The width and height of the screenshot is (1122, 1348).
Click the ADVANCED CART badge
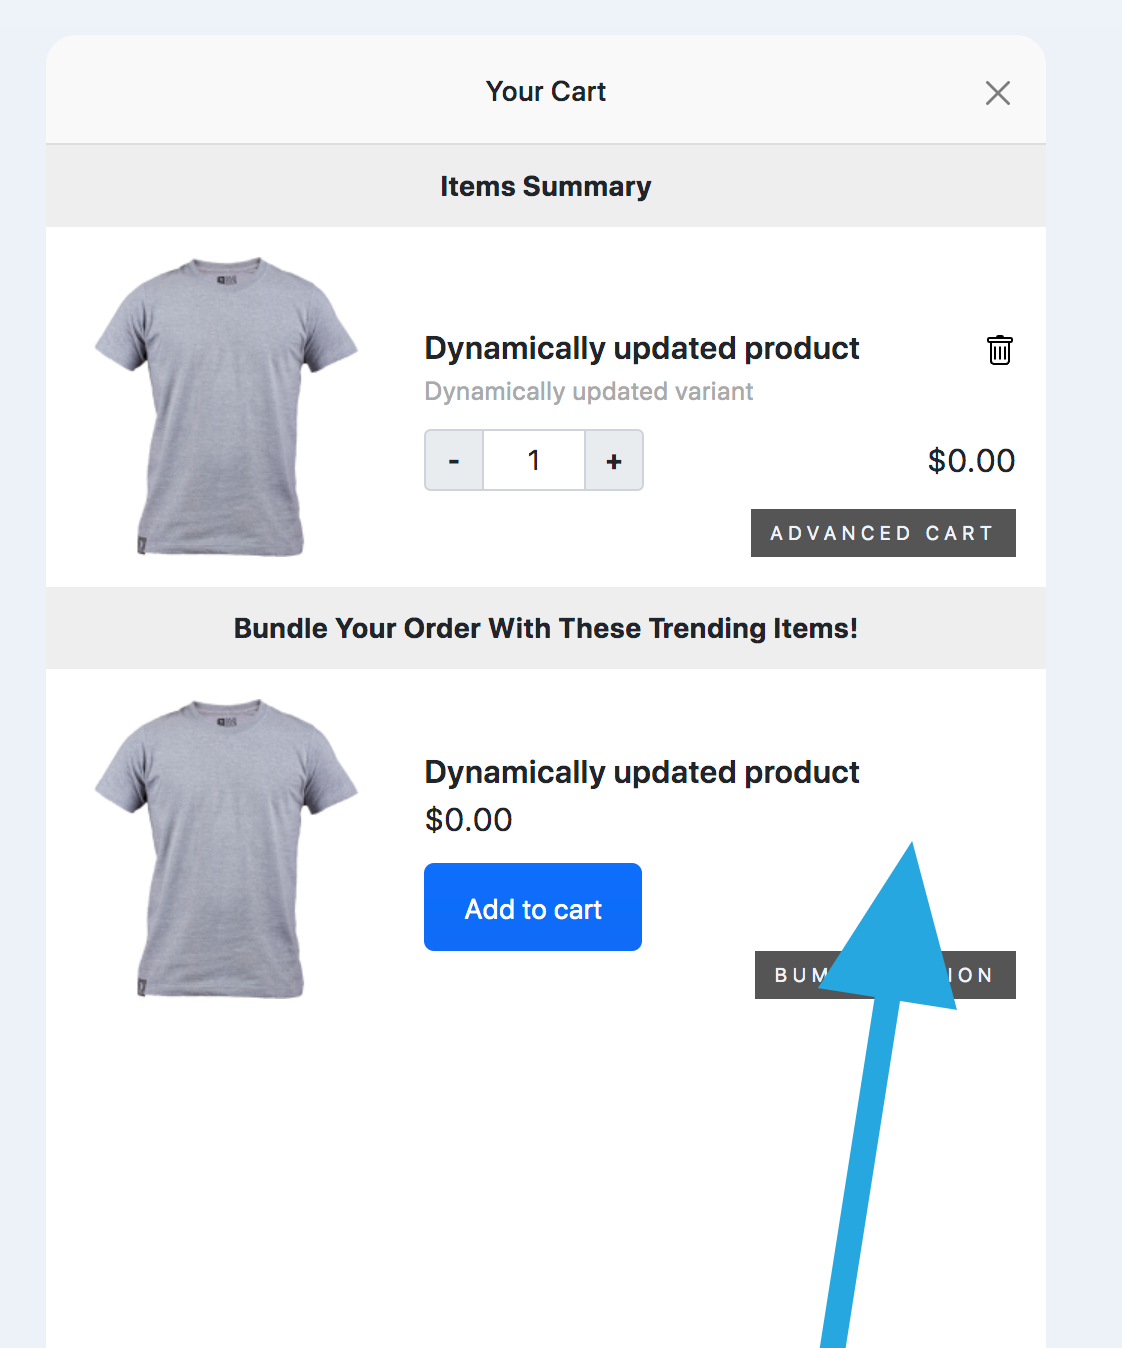883,533
